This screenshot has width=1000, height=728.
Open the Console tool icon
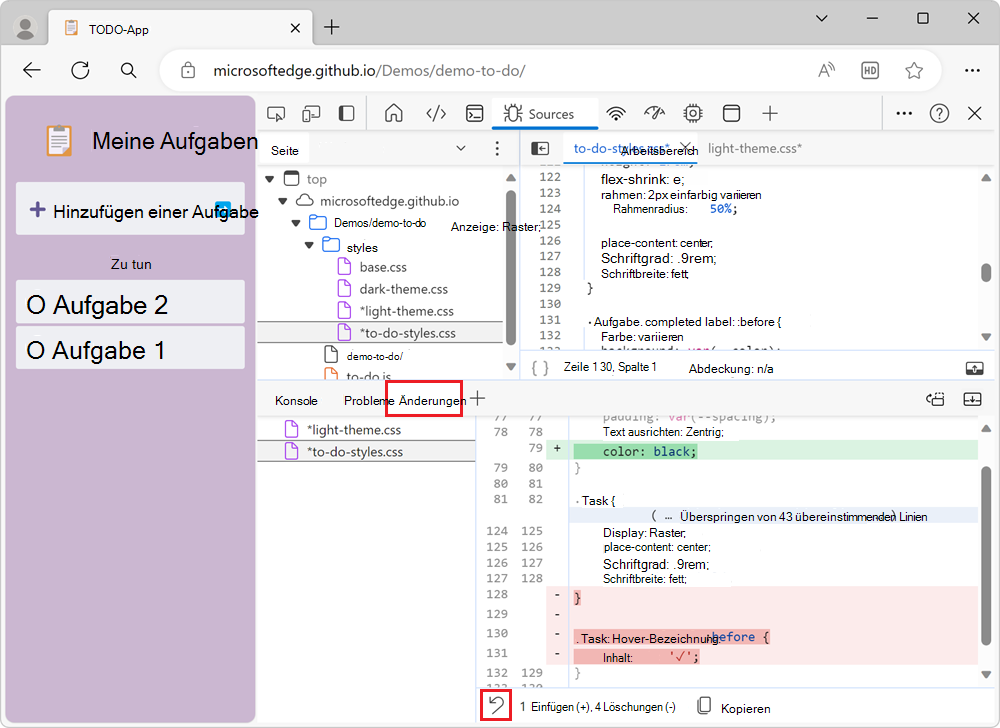(x=474, y=113)
